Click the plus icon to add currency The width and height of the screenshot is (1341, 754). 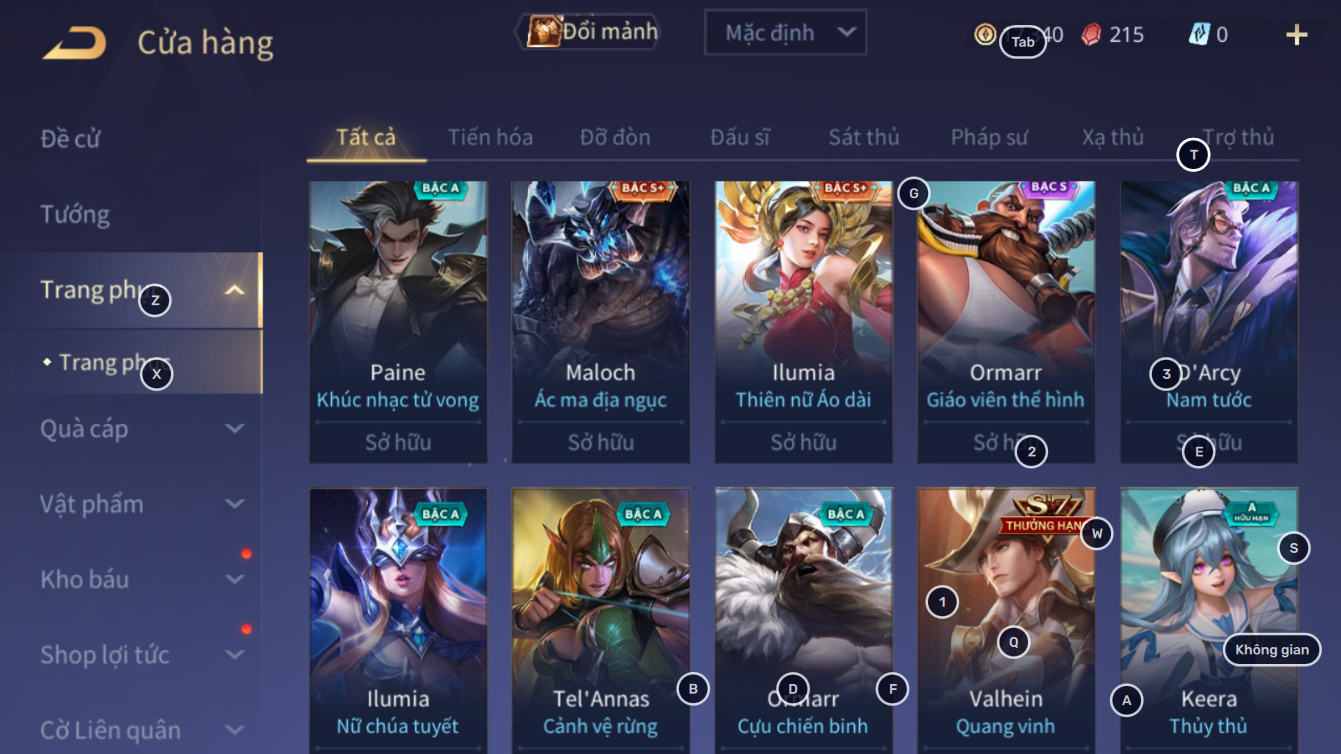click(x=1296, y=35)
